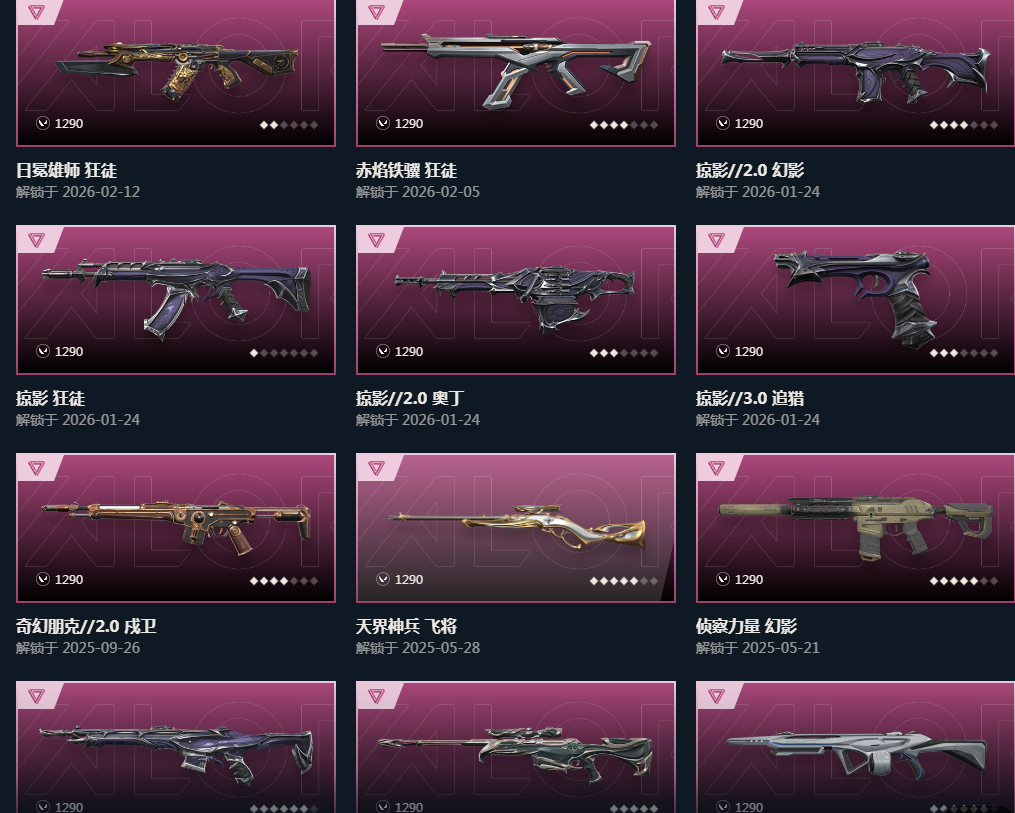The image size is (1015, 813).
Task: Open the 奇幻朋克//2.0 戍卫 skin name
Action: 86,626
